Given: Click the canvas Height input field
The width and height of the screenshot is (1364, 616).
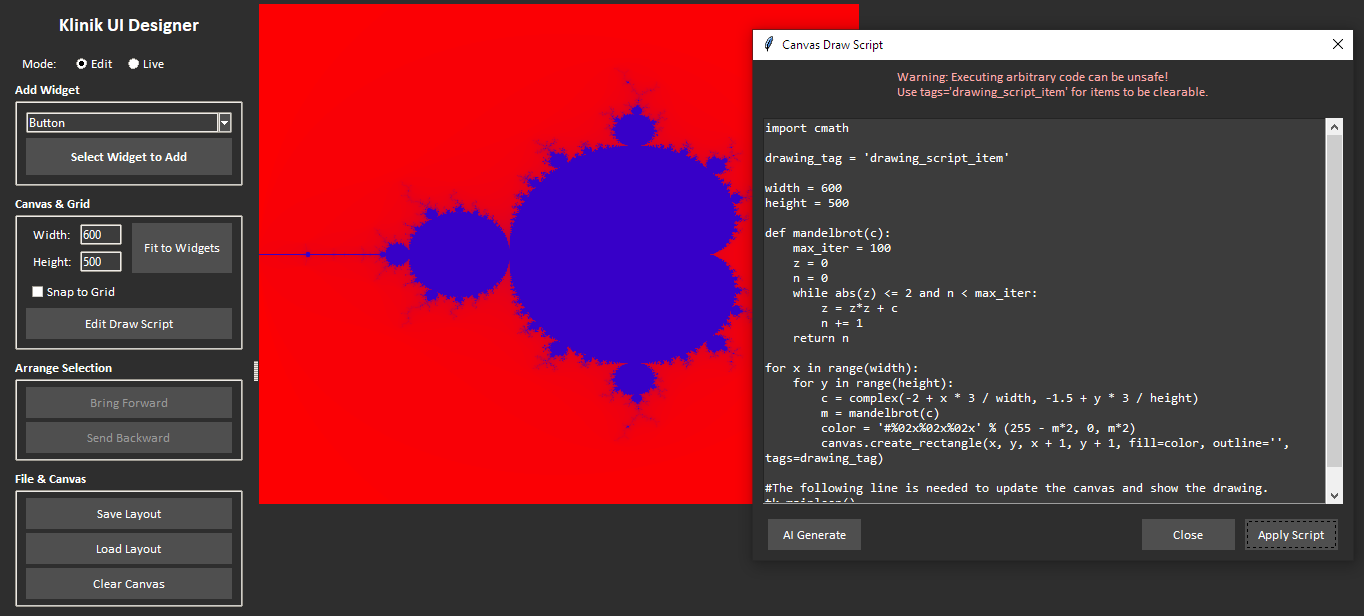Looking at the screenshot, I should pyautogui.click(x=101, y=262).
